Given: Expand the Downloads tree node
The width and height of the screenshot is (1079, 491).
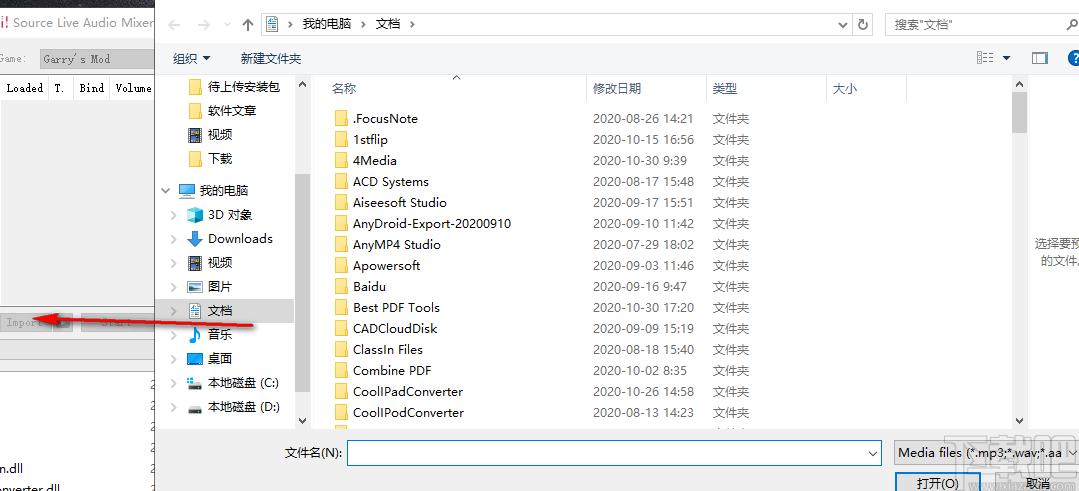Looking at the screenshot, I should tap(174, 239).
